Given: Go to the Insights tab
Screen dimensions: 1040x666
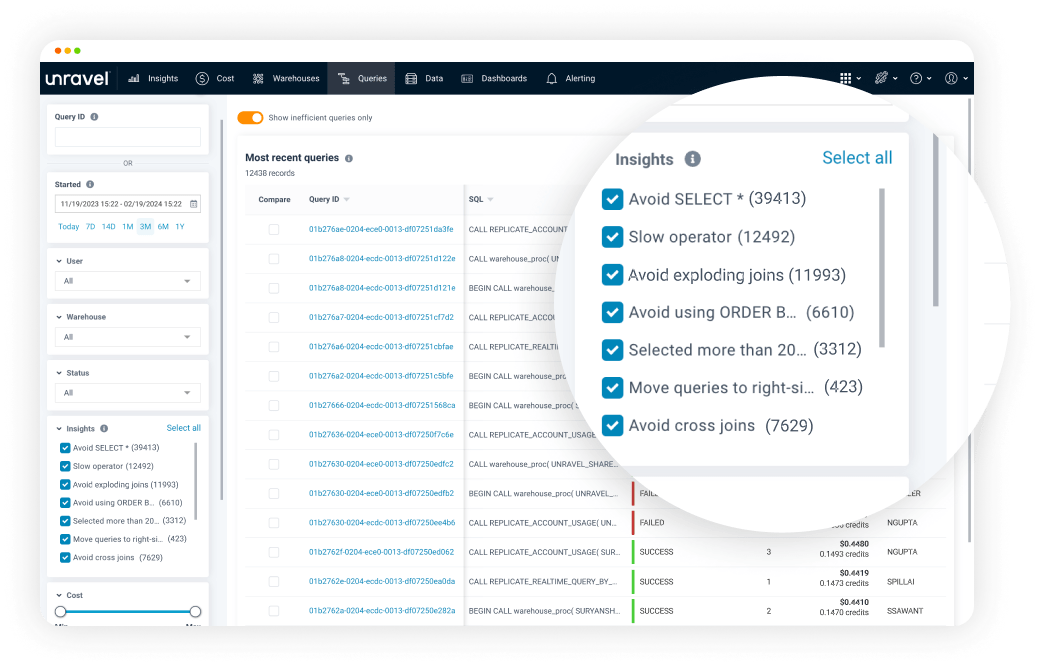Looking at the screenshot, I should click(153, 78).
